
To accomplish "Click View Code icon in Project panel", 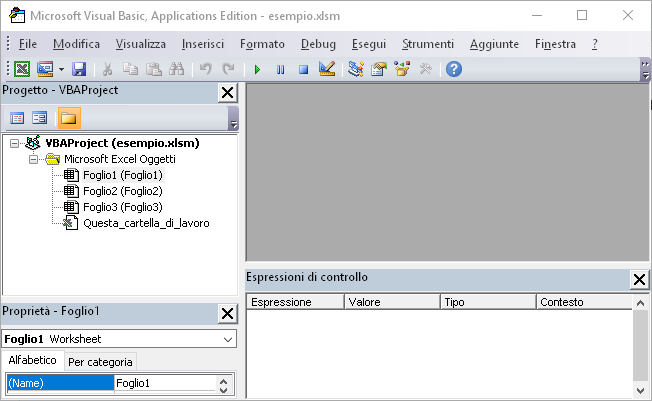I will point(17,118).
